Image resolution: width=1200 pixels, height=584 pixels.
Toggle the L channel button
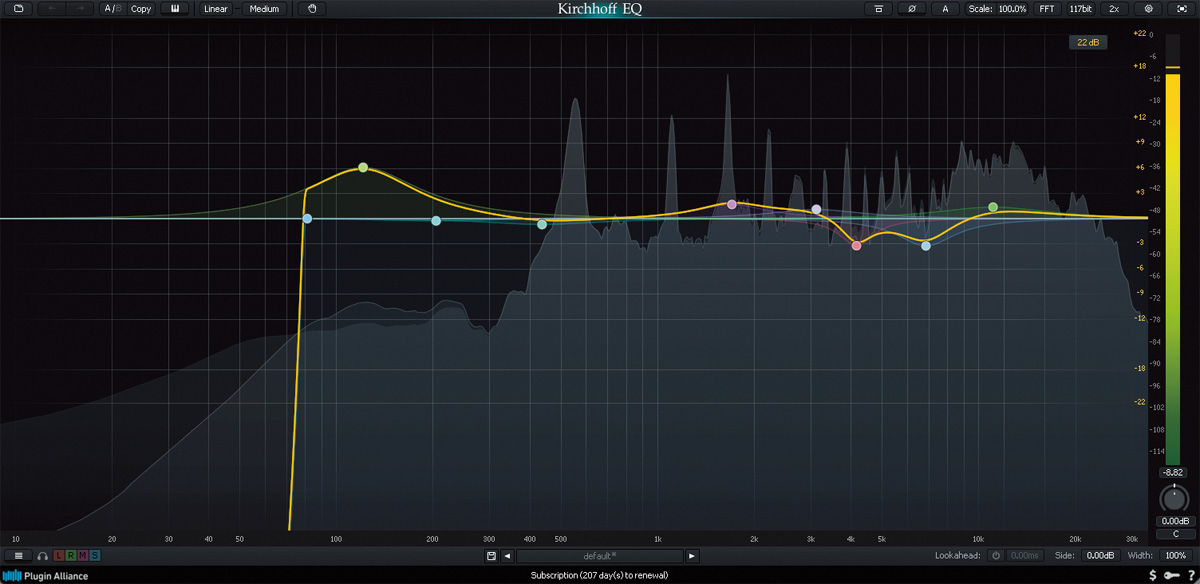[x=58, y=556]
